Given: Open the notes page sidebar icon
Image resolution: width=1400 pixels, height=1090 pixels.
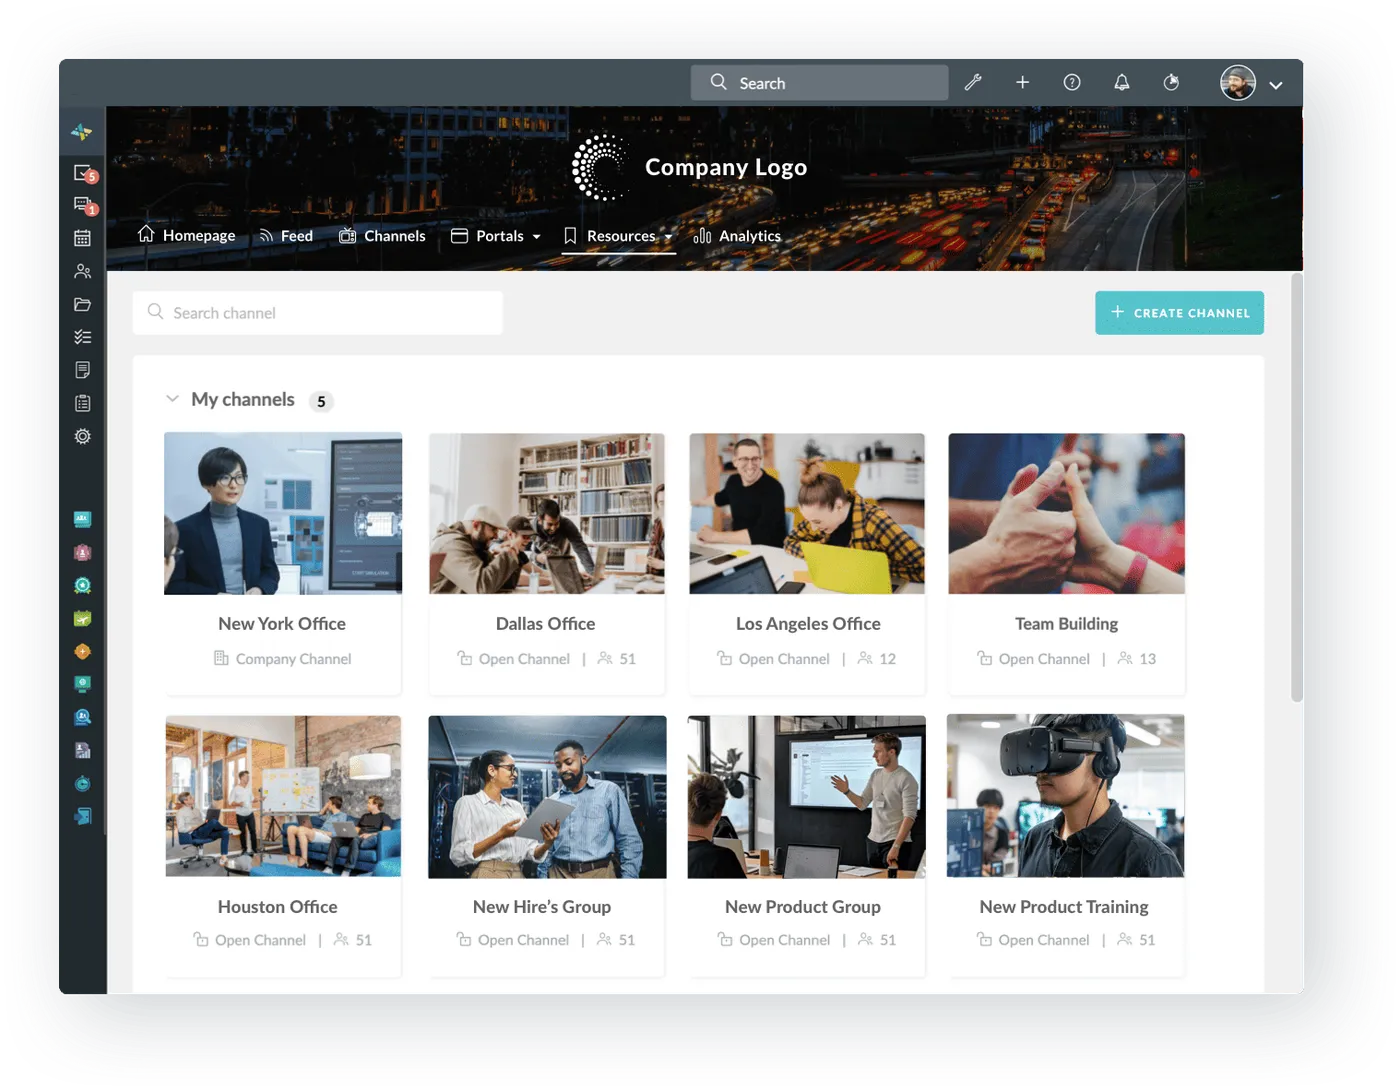Looking at the screenshot, I should coord(82,370).
